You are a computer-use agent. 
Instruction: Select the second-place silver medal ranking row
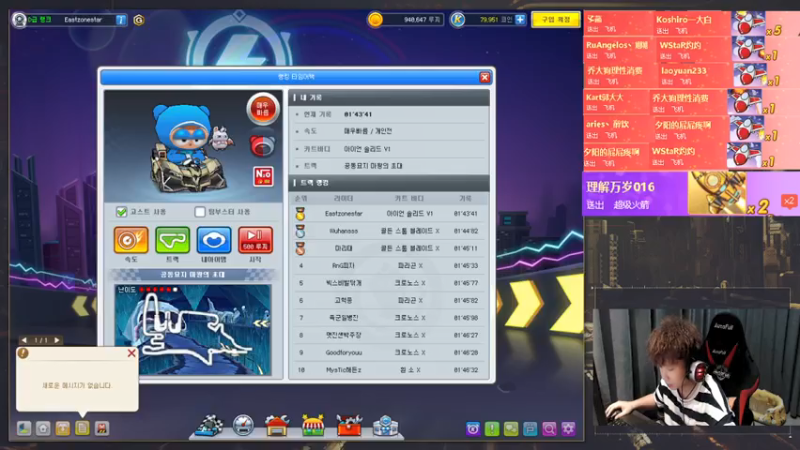tap(389, 231)
